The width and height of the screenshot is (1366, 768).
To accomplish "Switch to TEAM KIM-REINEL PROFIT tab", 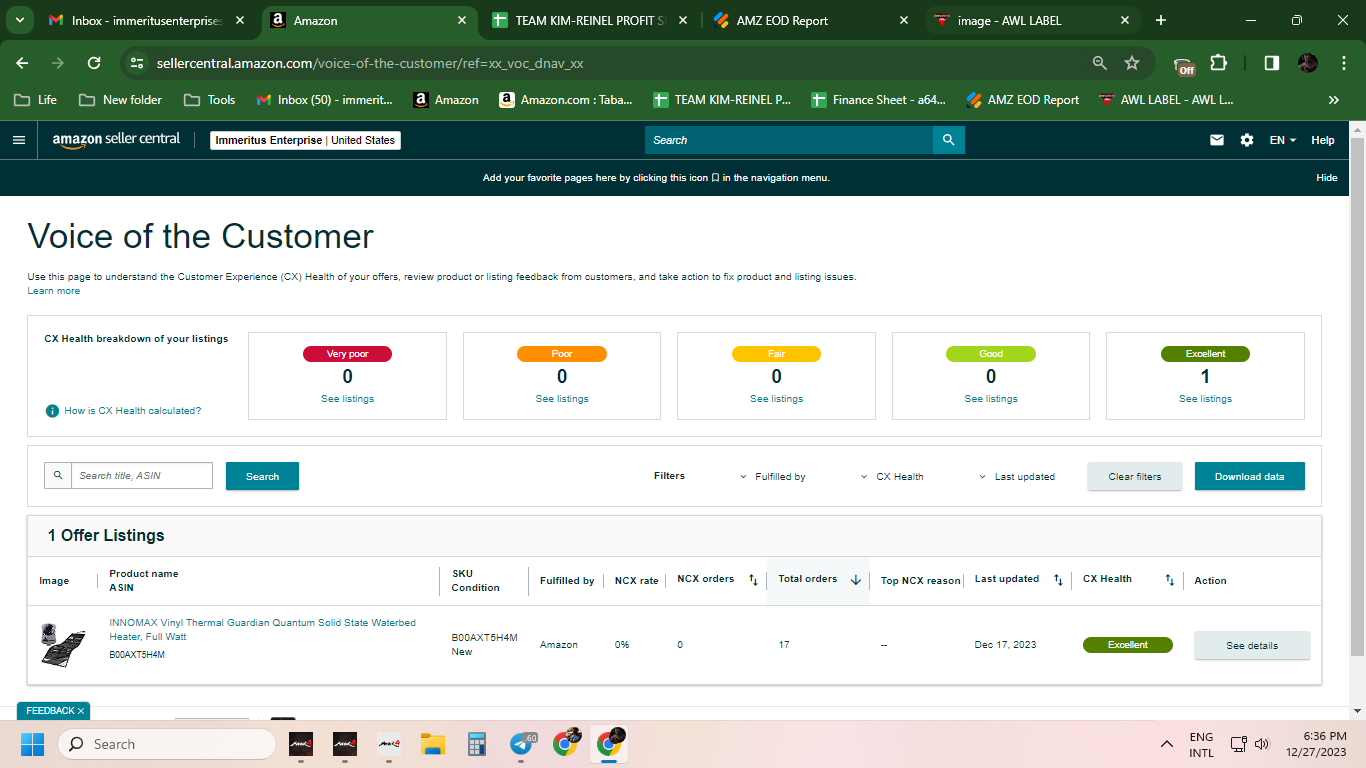I will coord(589,20).
